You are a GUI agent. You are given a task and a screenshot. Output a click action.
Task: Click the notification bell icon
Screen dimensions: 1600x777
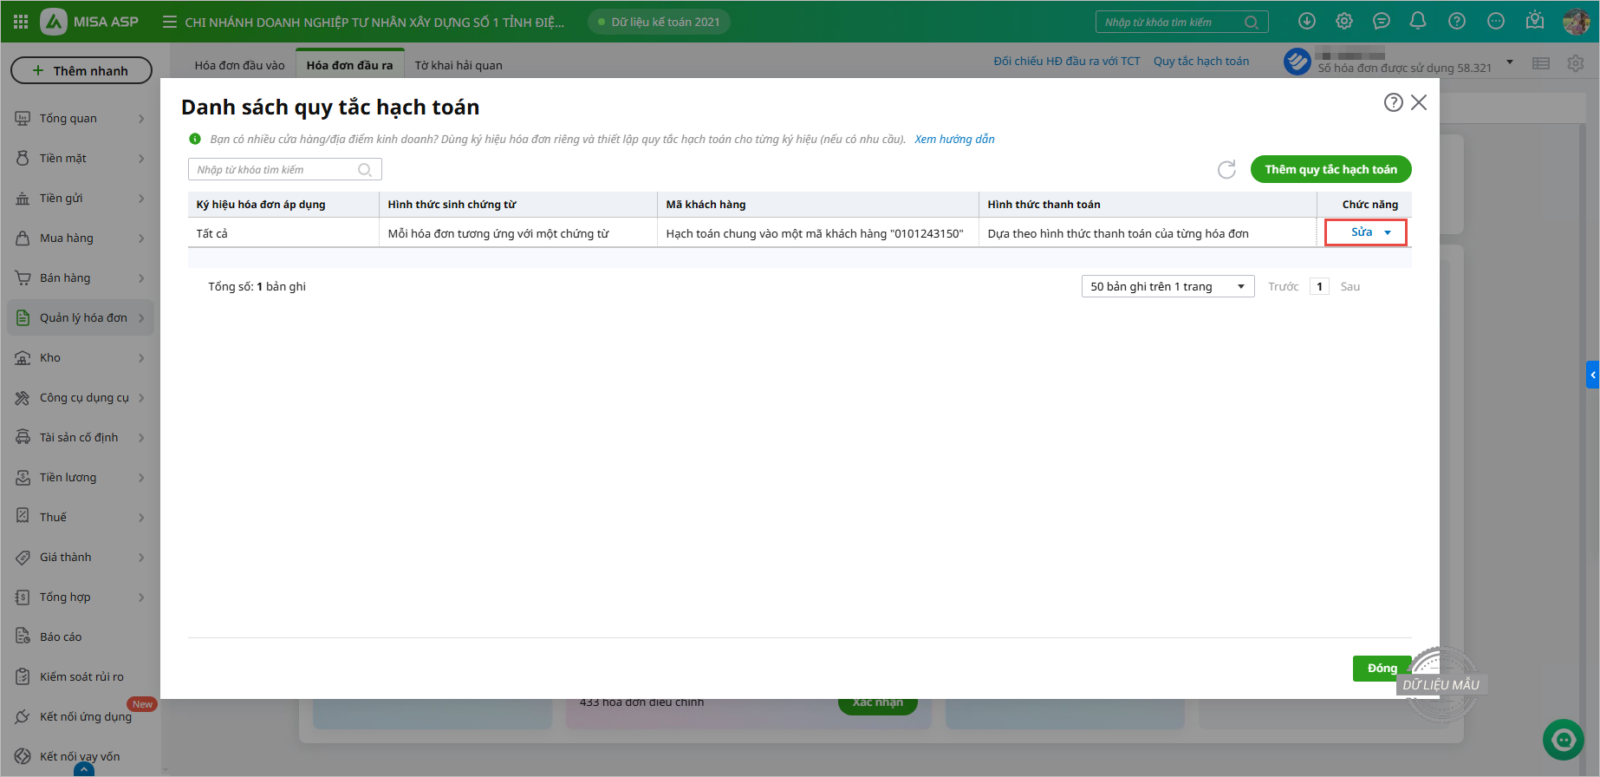click(x=1418, y=21)
